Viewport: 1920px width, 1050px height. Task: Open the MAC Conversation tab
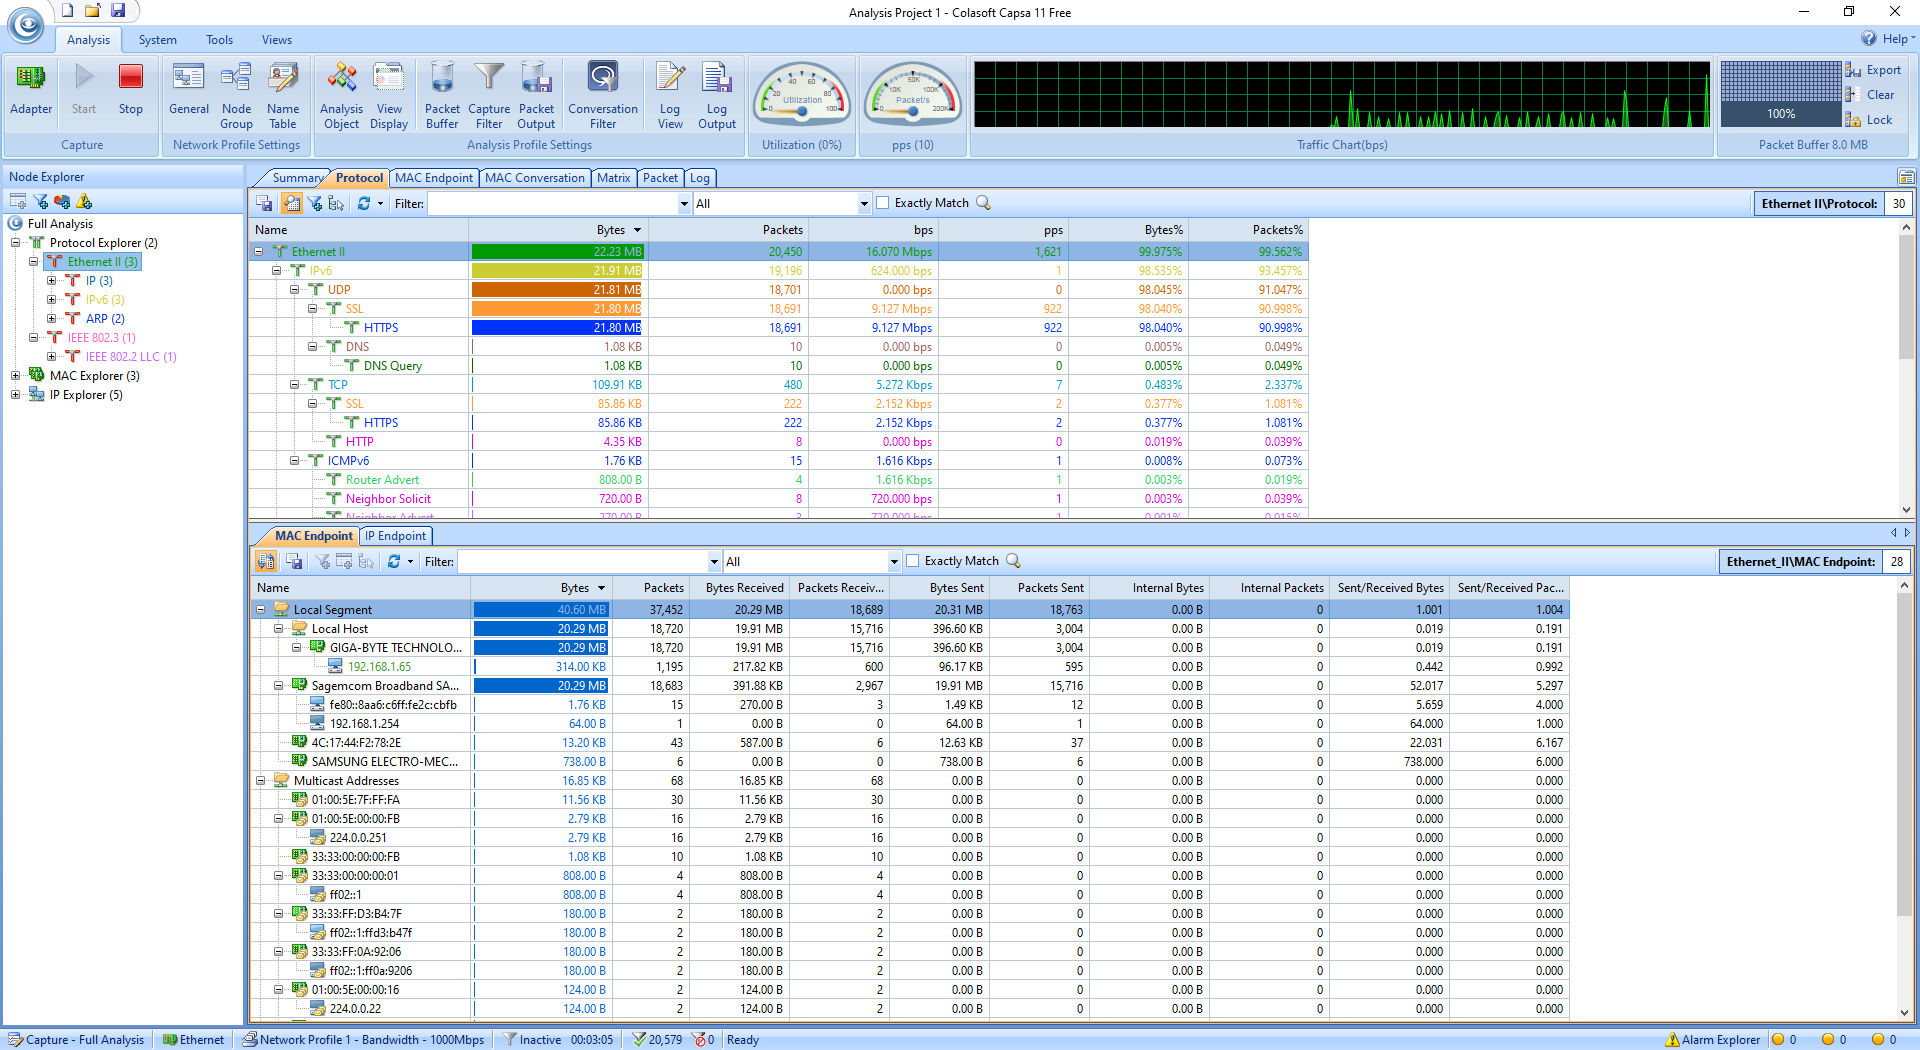pos(534,178)
